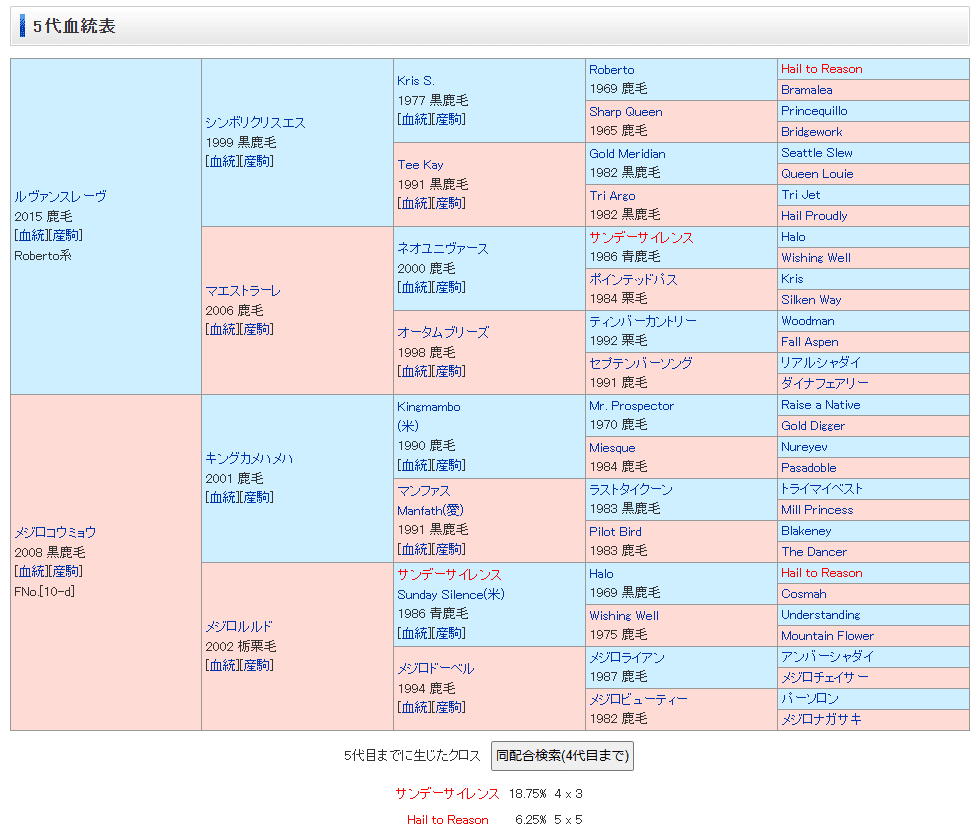Open Bridgework ancestor link
The width and height of the screenshot is (980, 832).
tap(811, 132)
